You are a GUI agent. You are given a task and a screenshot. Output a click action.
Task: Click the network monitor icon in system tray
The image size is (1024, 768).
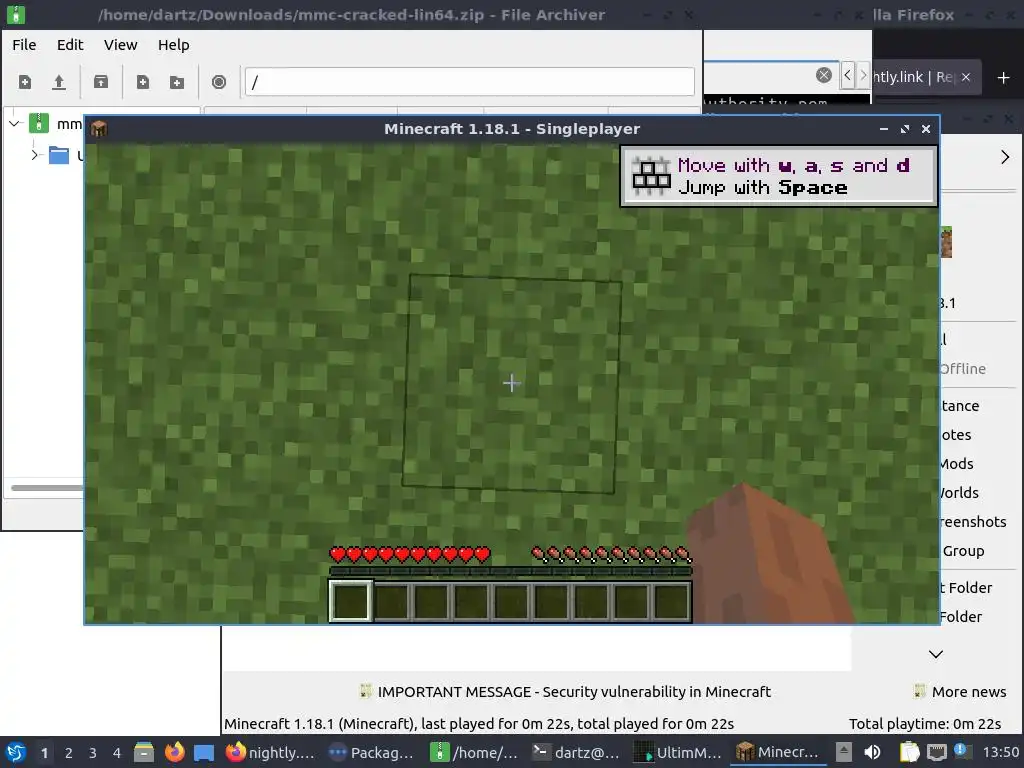point(937,752)
